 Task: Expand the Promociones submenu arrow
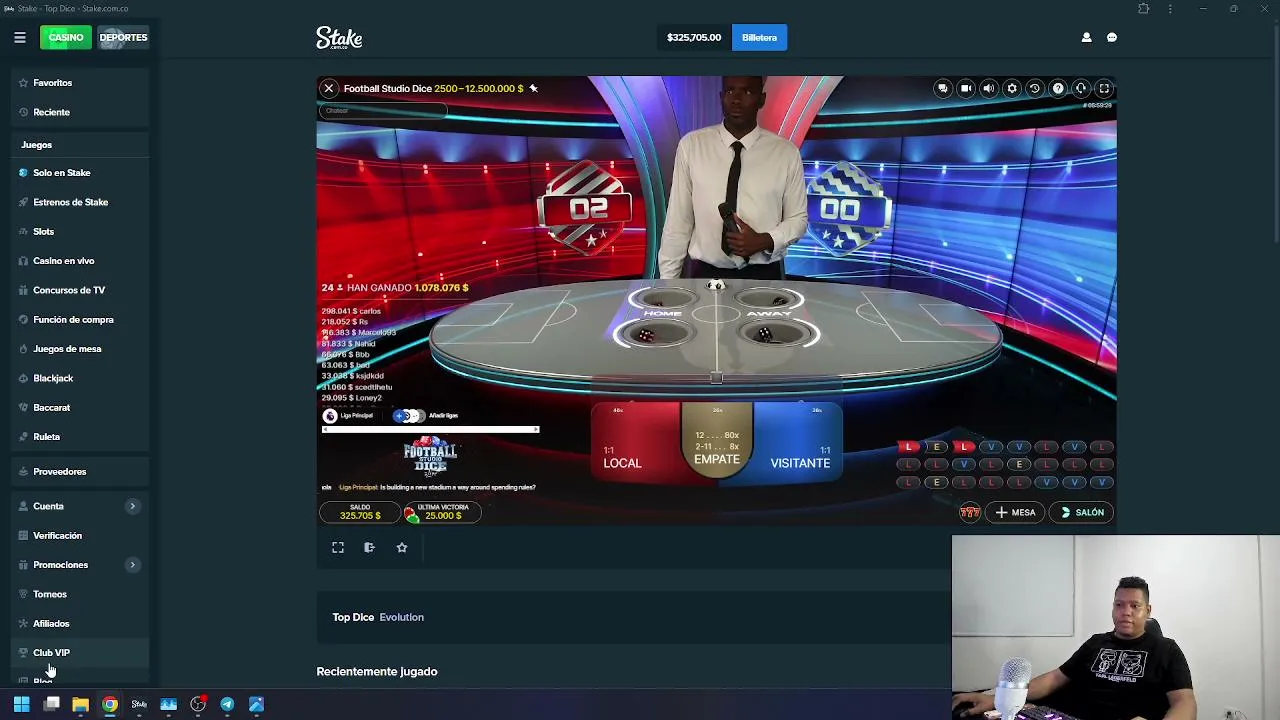[132, 565]
